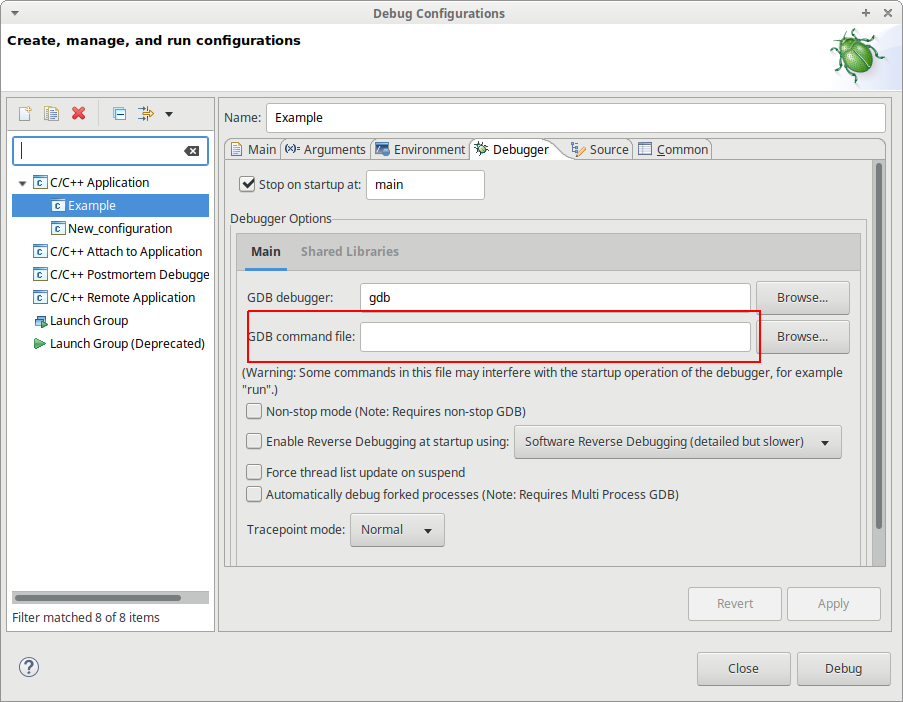Collapse the C/C++ Application tree node
This screenshot has width=903, height=702.
22,183
